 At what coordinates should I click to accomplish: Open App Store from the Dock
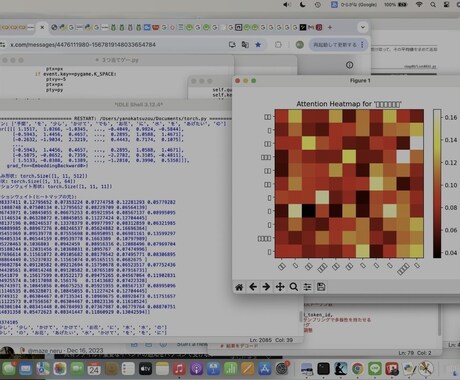[265, 369]
